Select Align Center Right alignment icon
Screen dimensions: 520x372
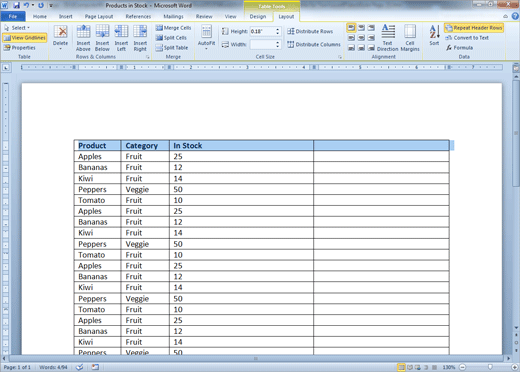(371, 38)
